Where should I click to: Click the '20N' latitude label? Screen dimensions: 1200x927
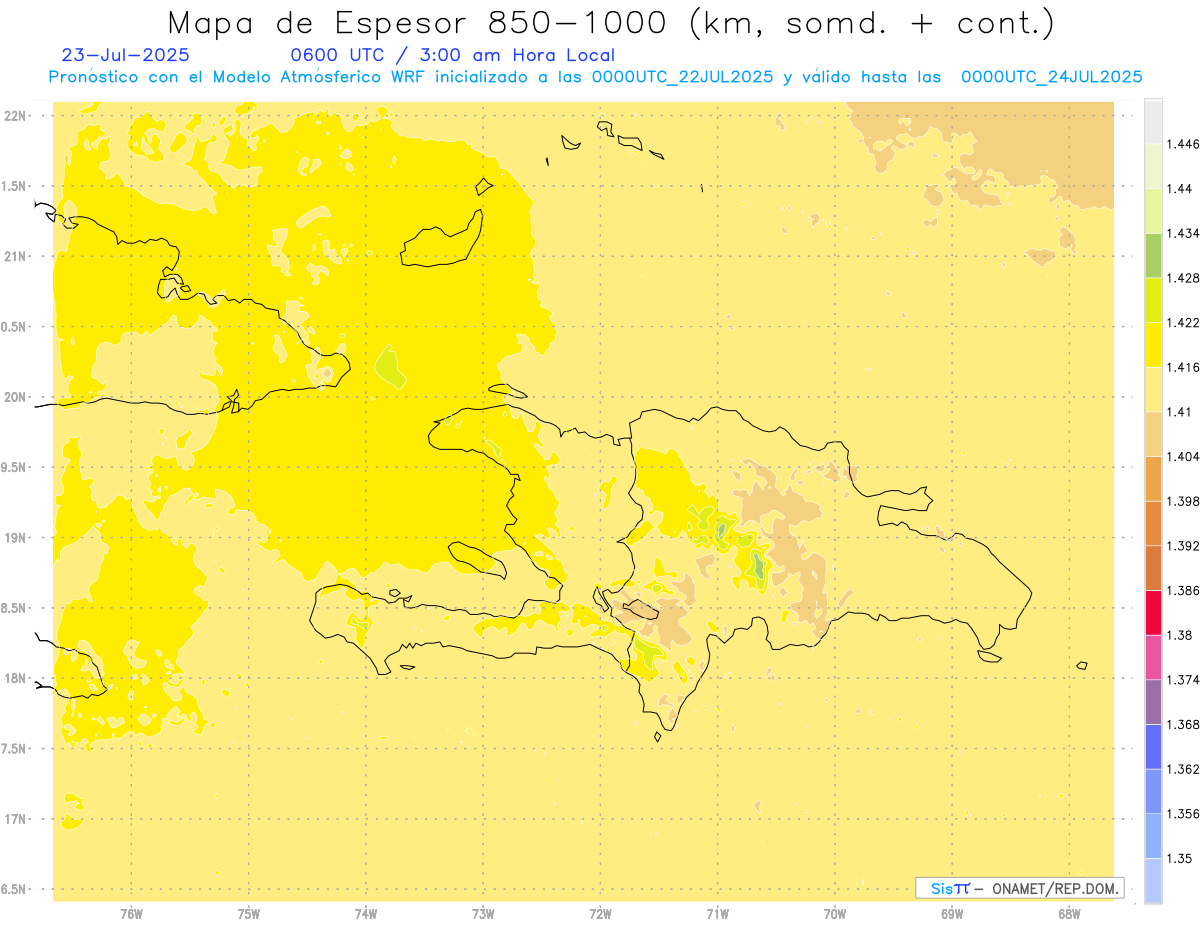click(x=17, y=397)
